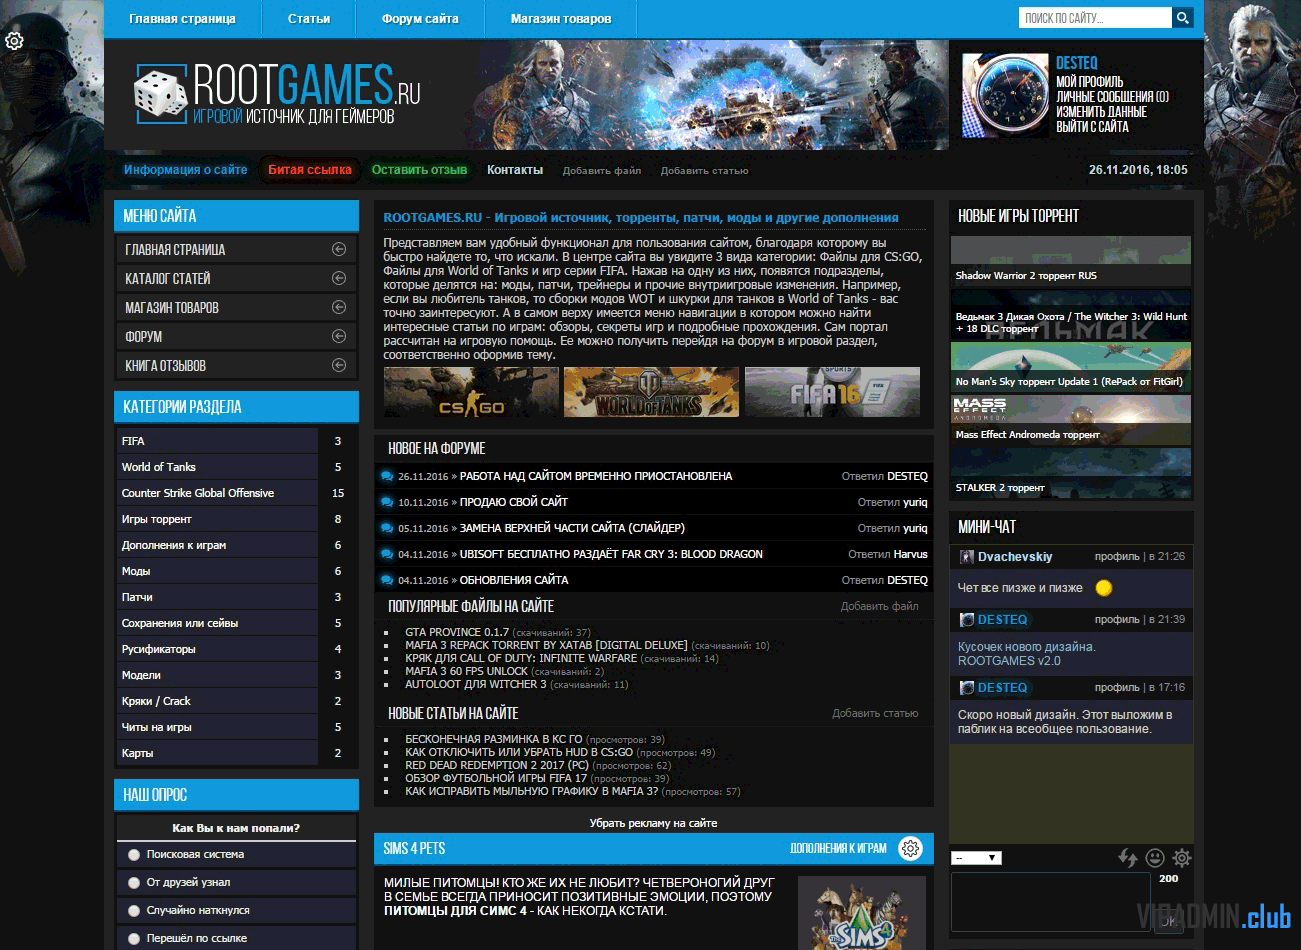Open Dvachevskiy профиль link in mini-chat
The image size is (1301, 950).
pos(1117,557)
